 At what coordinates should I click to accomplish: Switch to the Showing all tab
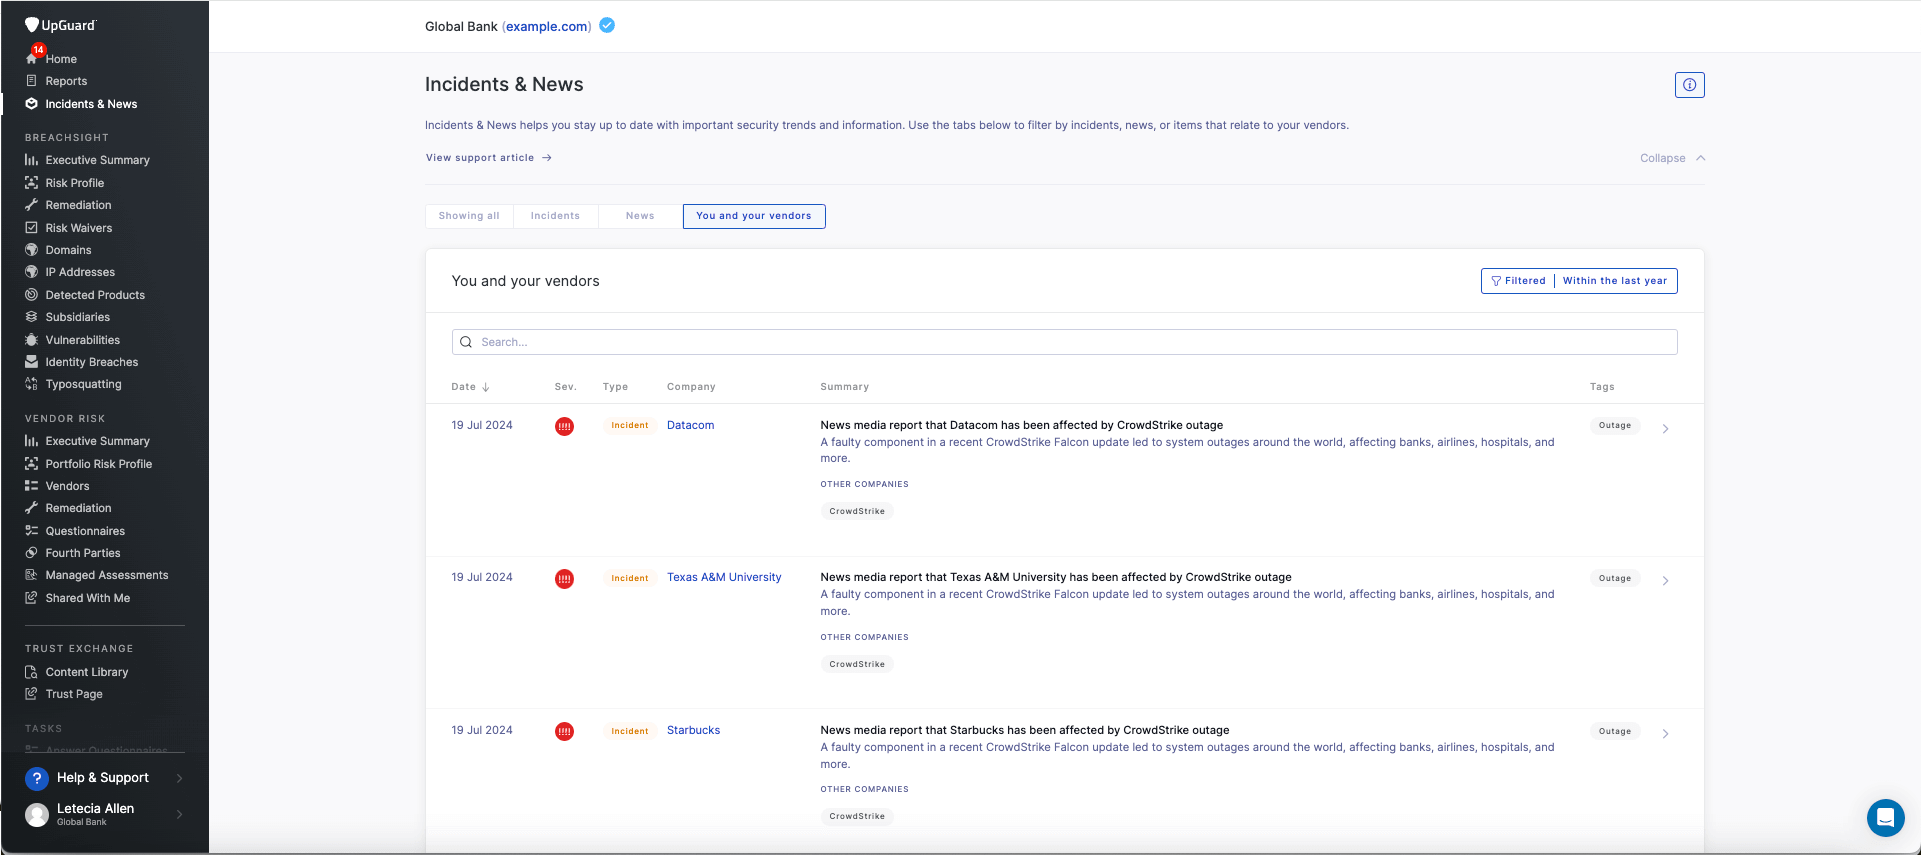[469, 216]
